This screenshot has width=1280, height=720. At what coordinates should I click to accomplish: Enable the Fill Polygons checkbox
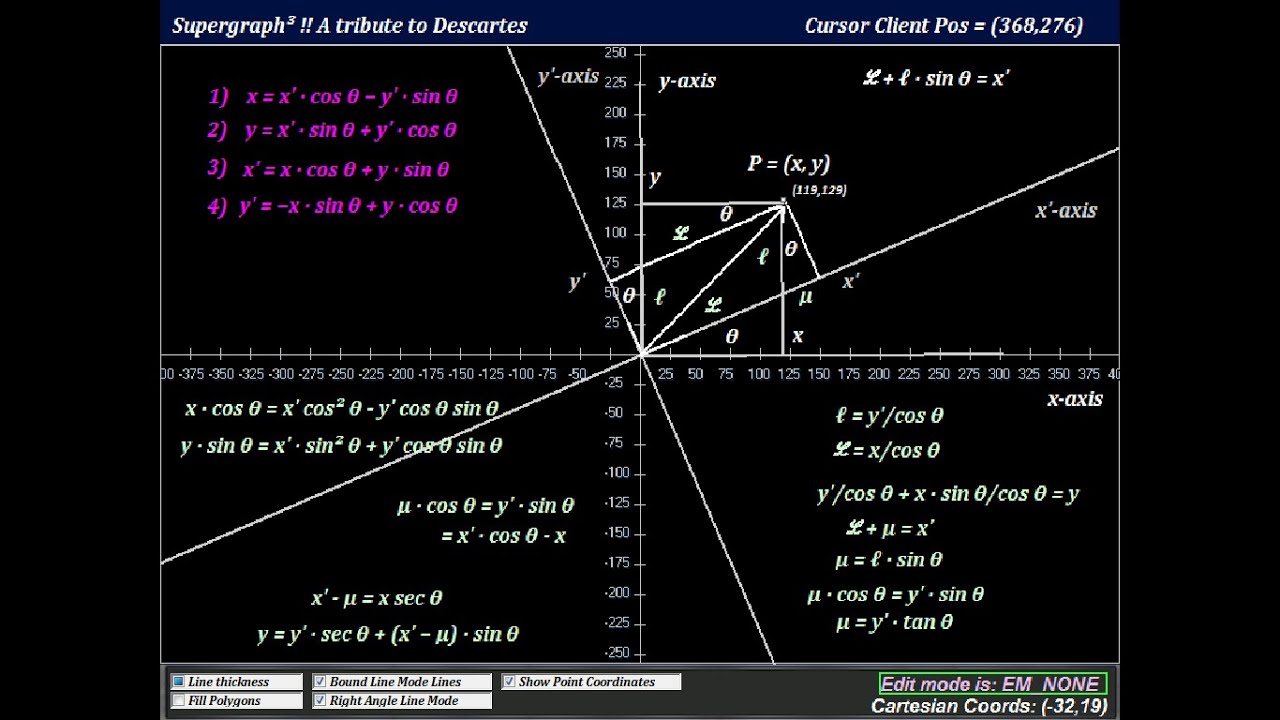tap(178, 701)
